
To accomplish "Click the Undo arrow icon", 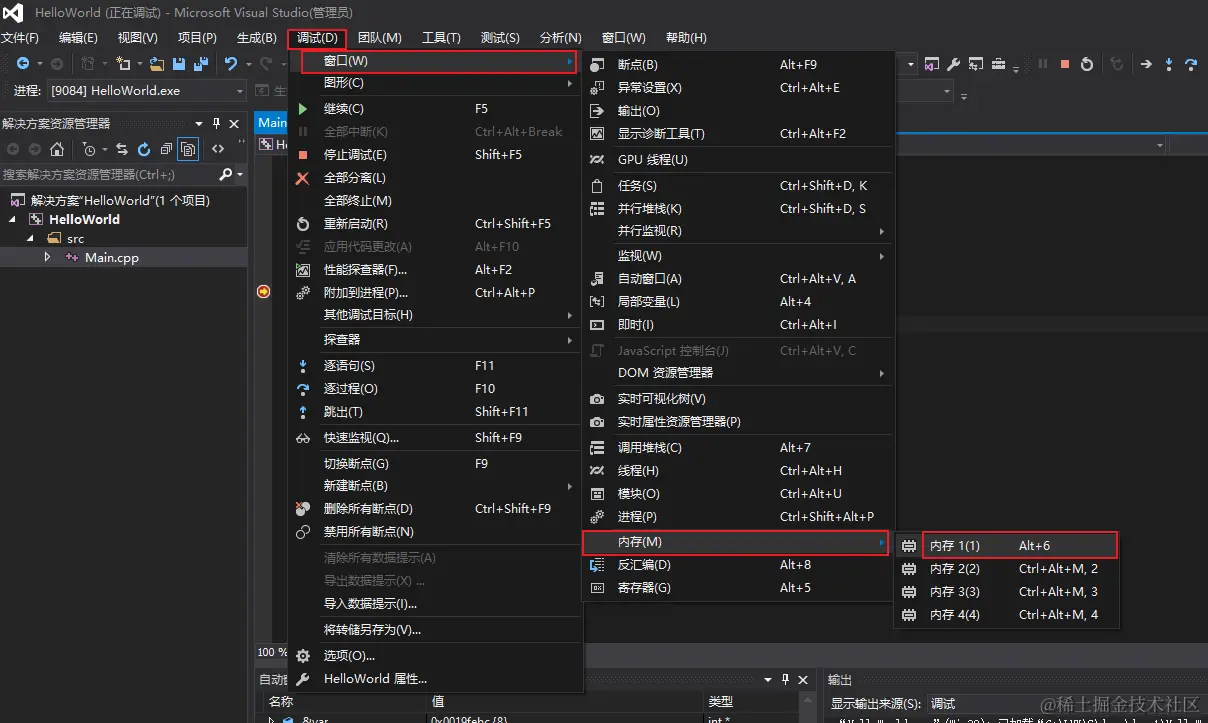I will (x=231, y=64).
